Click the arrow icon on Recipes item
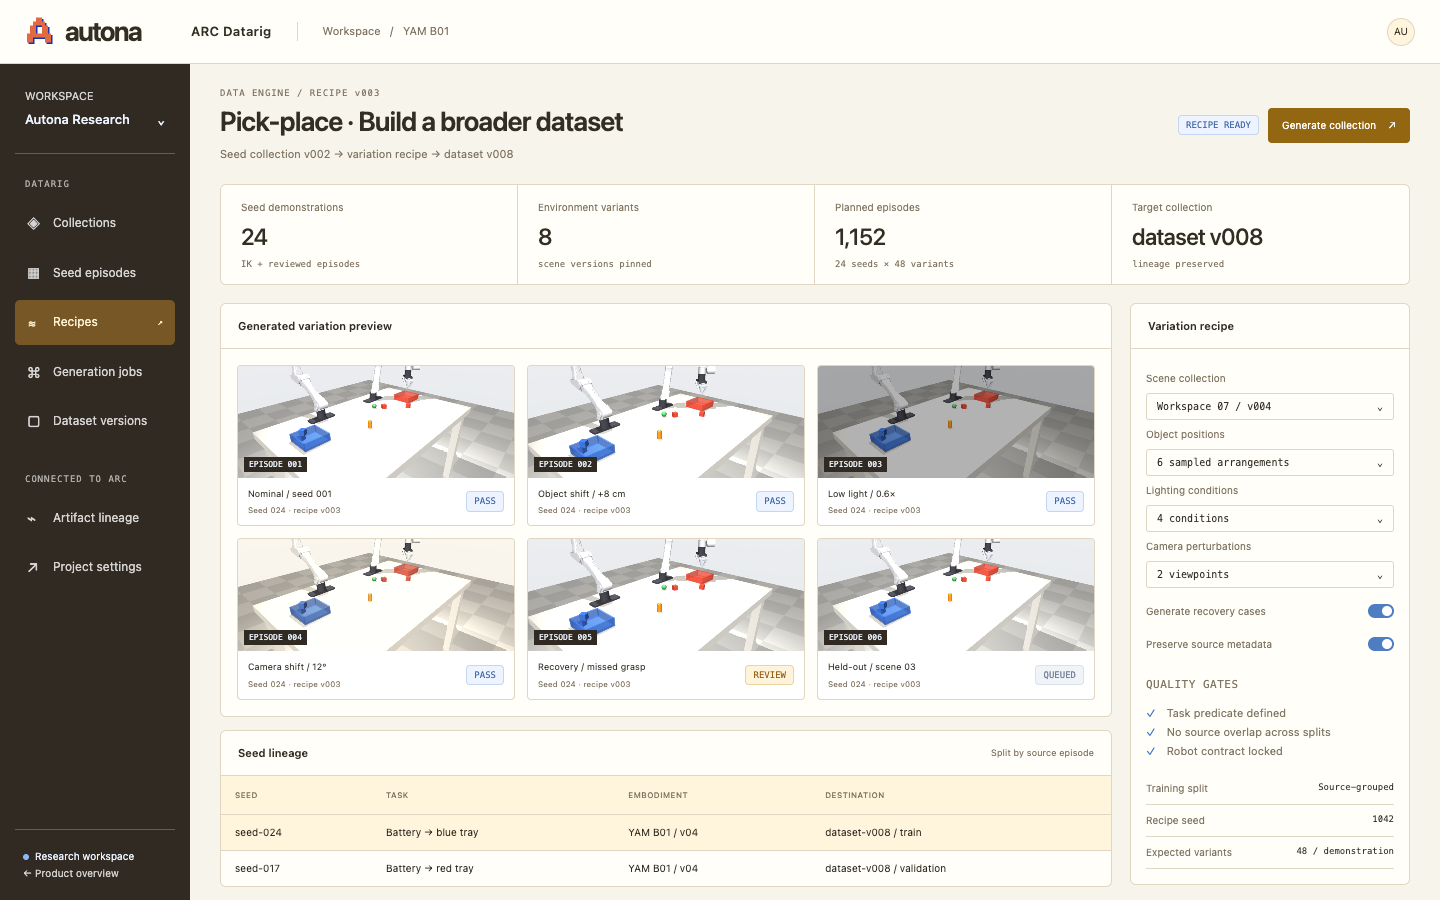The width and height of the screenshot is (1440, 900). coord(160,323)
